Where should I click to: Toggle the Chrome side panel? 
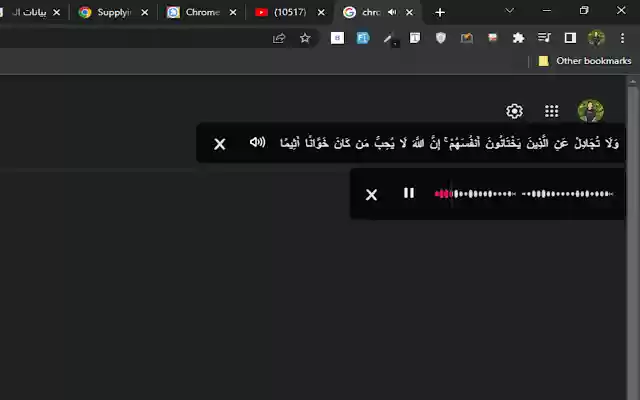[570, 38]
